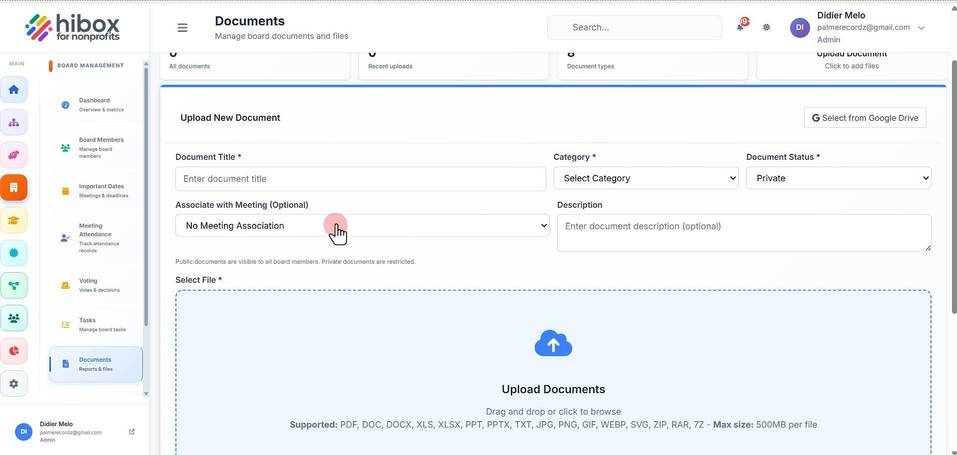This screenshot has height=455, width=957.
Task: Select Documents reports & files item
Action: coord(96,364)
